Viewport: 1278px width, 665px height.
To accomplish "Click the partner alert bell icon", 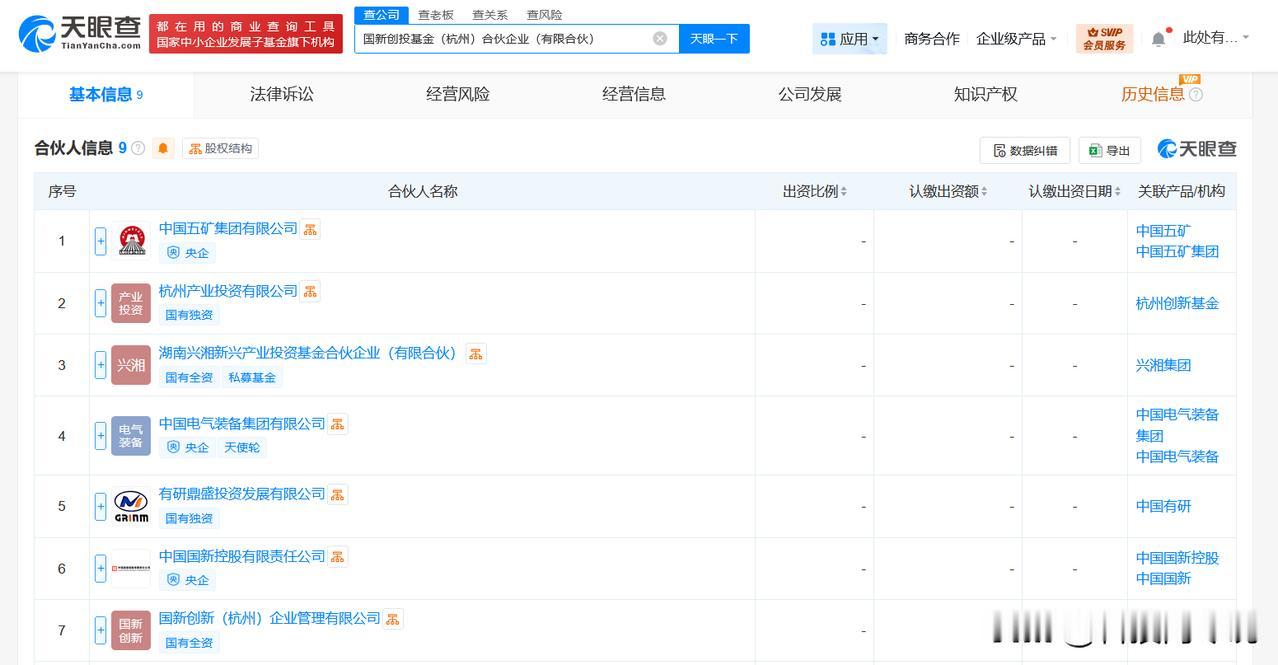I will tap(163, 148).
